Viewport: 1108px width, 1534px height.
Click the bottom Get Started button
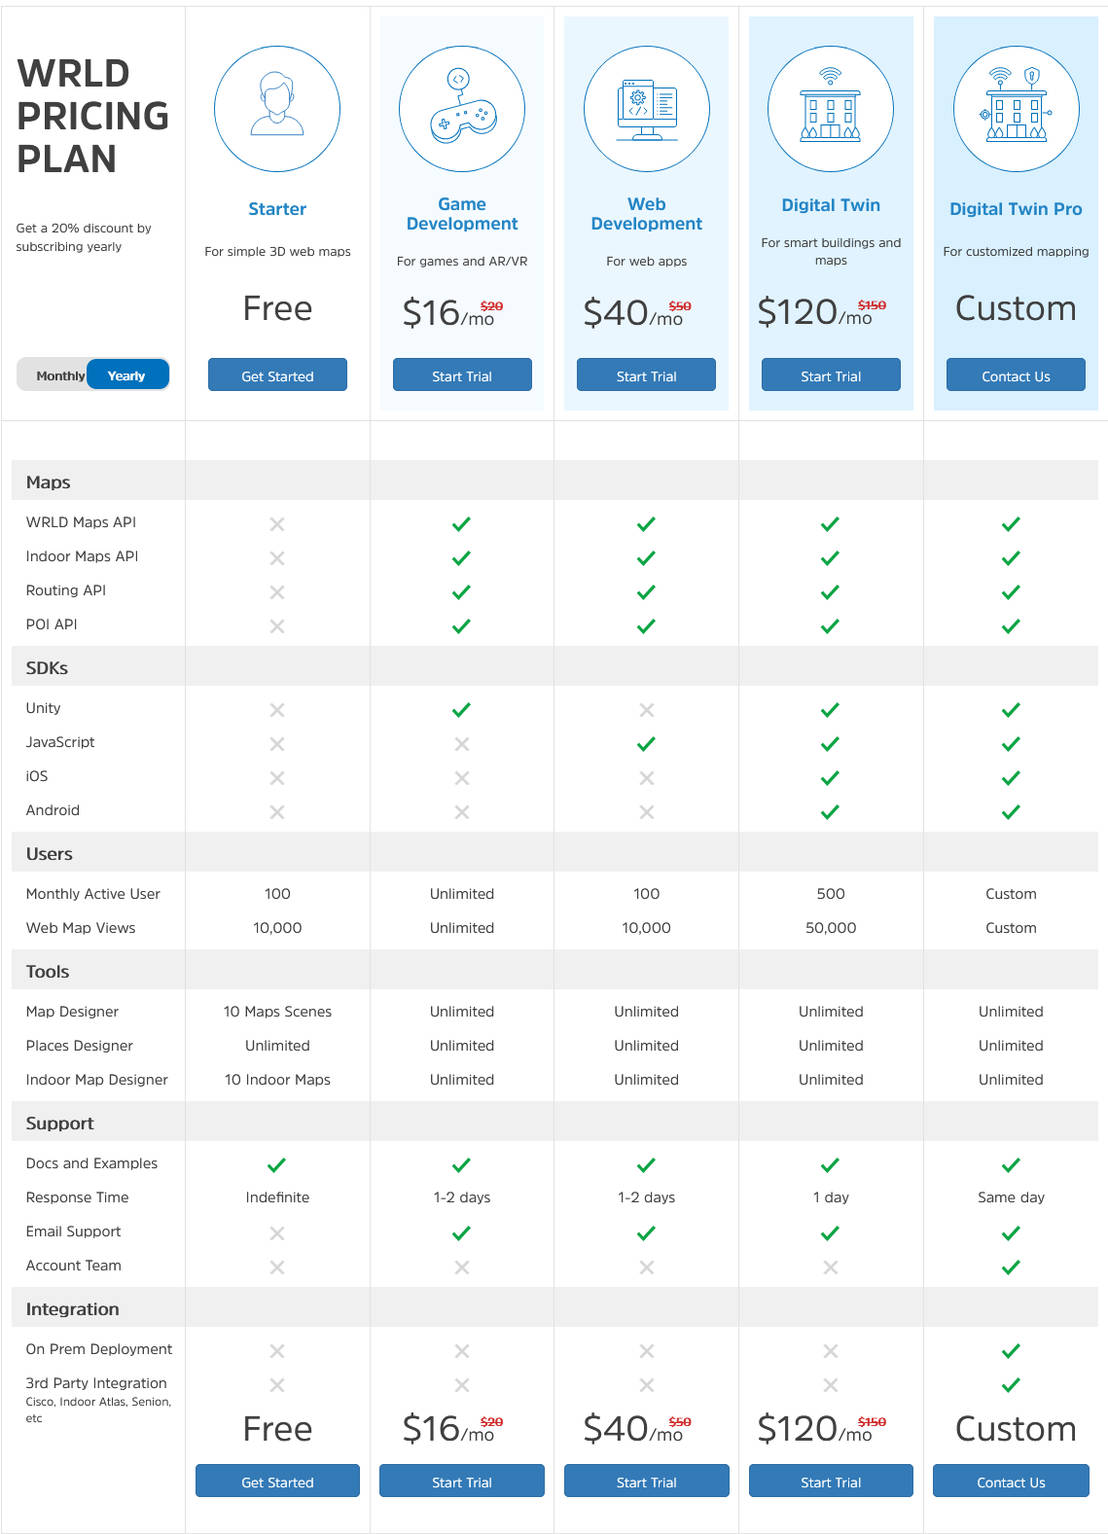coord(277,1482)
